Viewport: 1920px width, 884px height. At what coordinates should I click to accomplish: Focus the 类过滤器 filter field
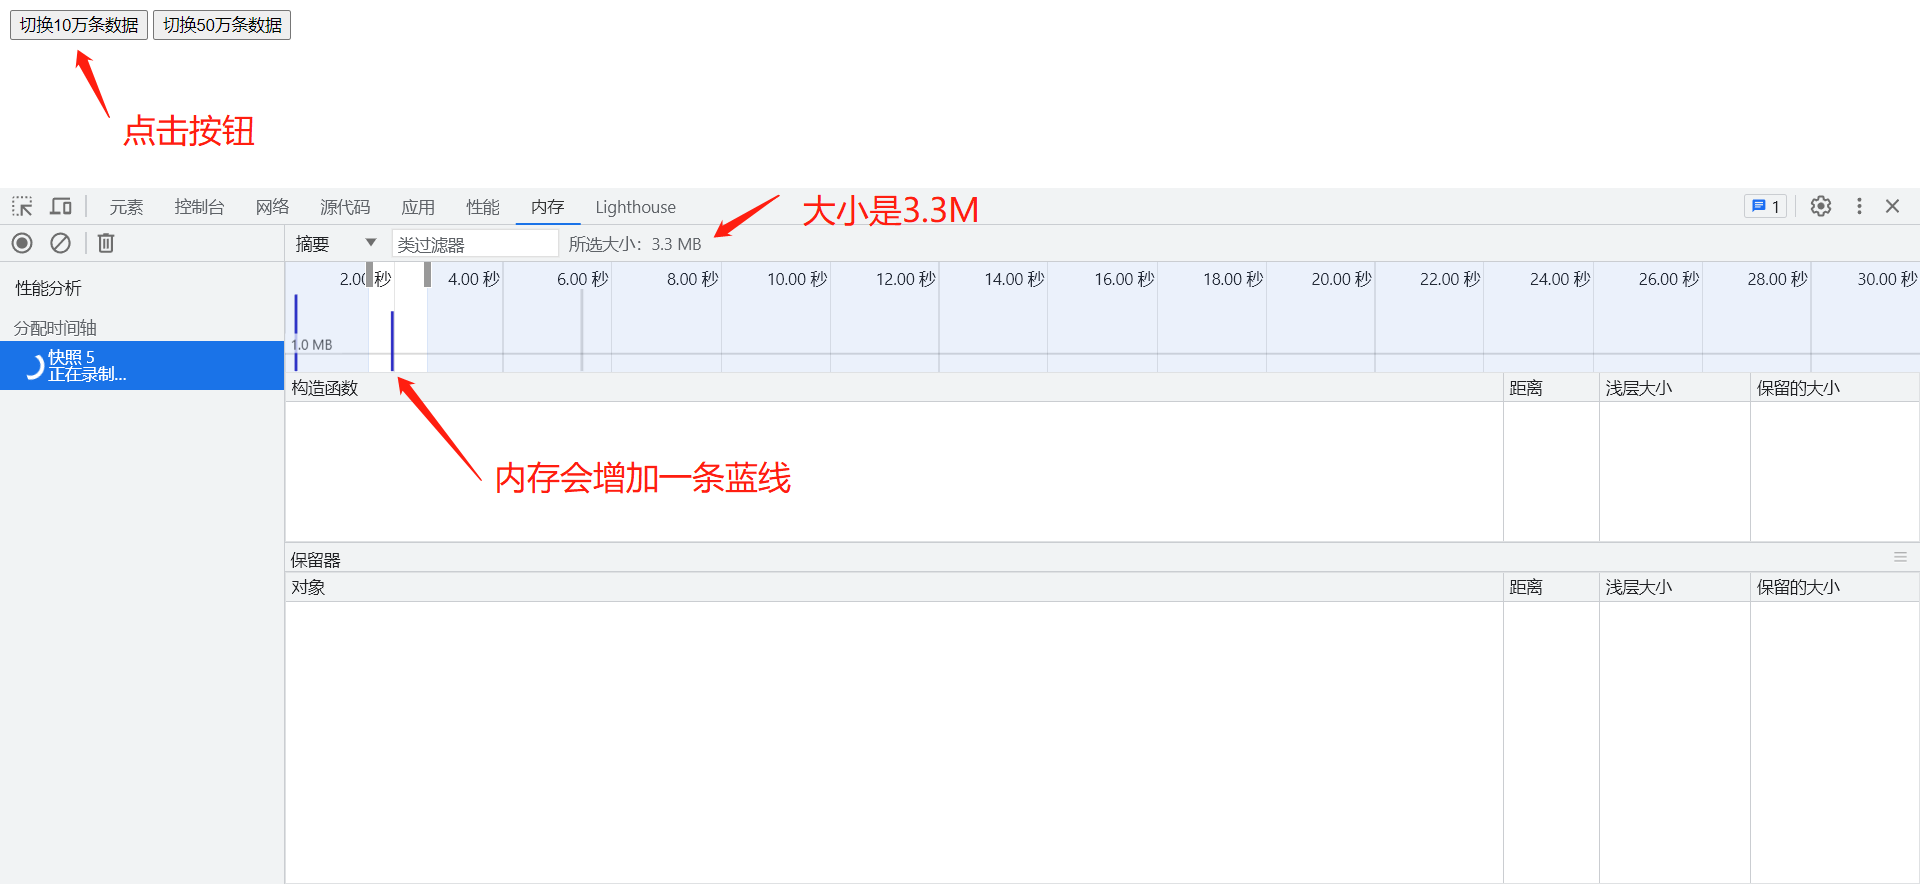coord(475,244)
